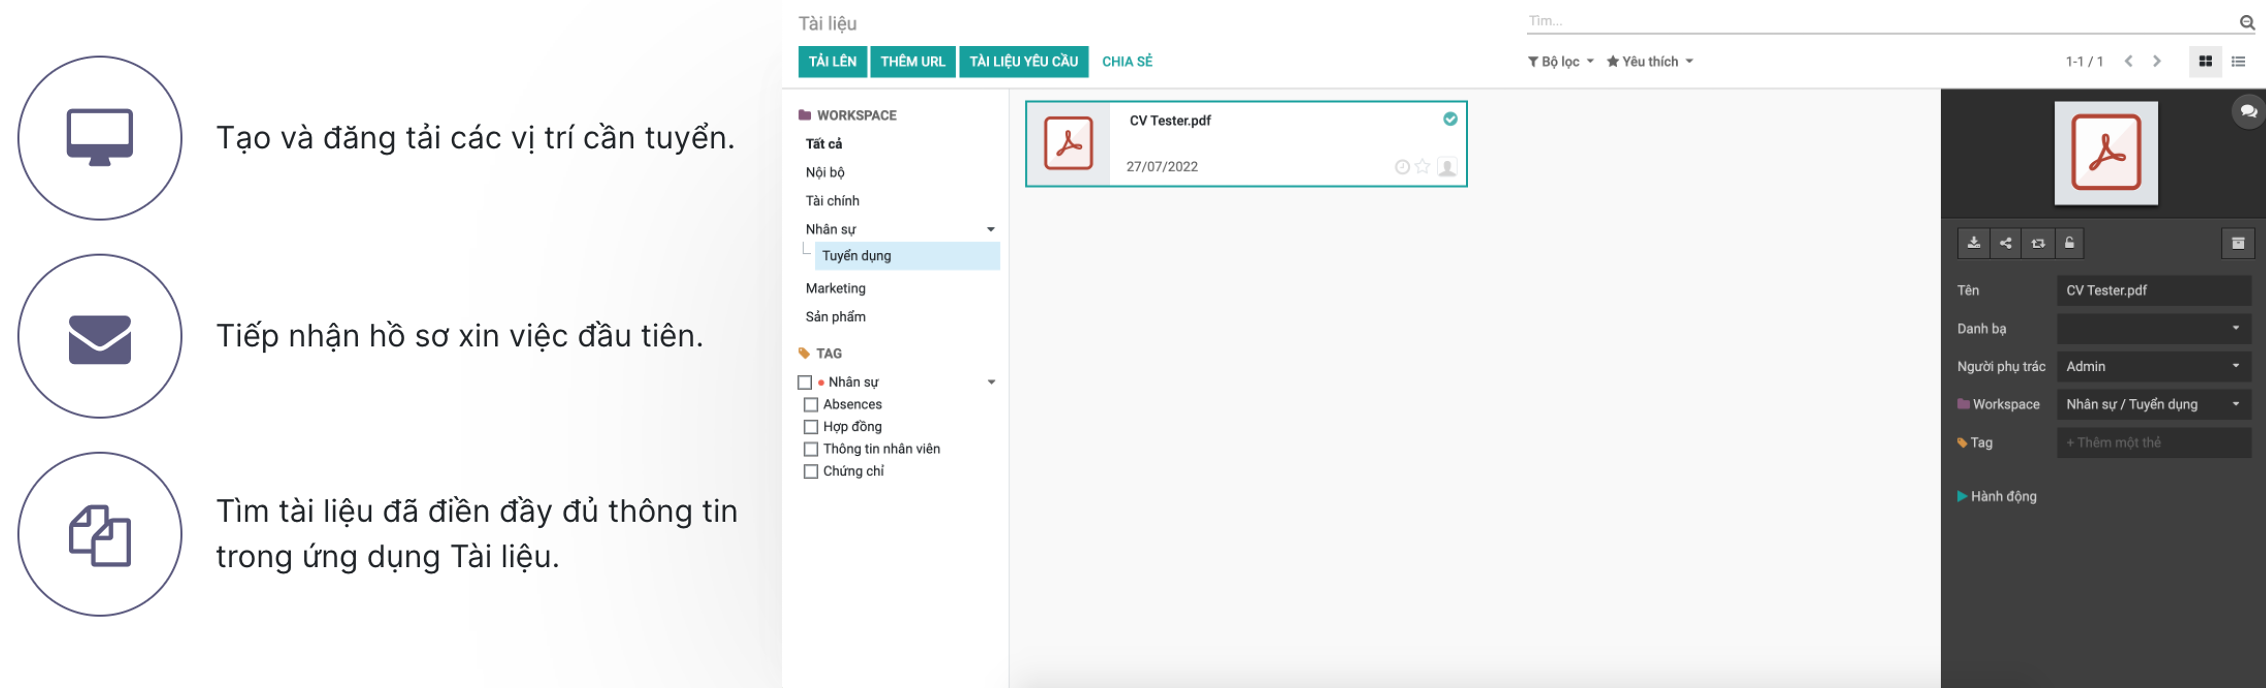Image resolution: width=2266 pixels, height=688 pixels.
Task: Click the share icon in document panel
Action: pyautogui.click(x=2005, y=243)
